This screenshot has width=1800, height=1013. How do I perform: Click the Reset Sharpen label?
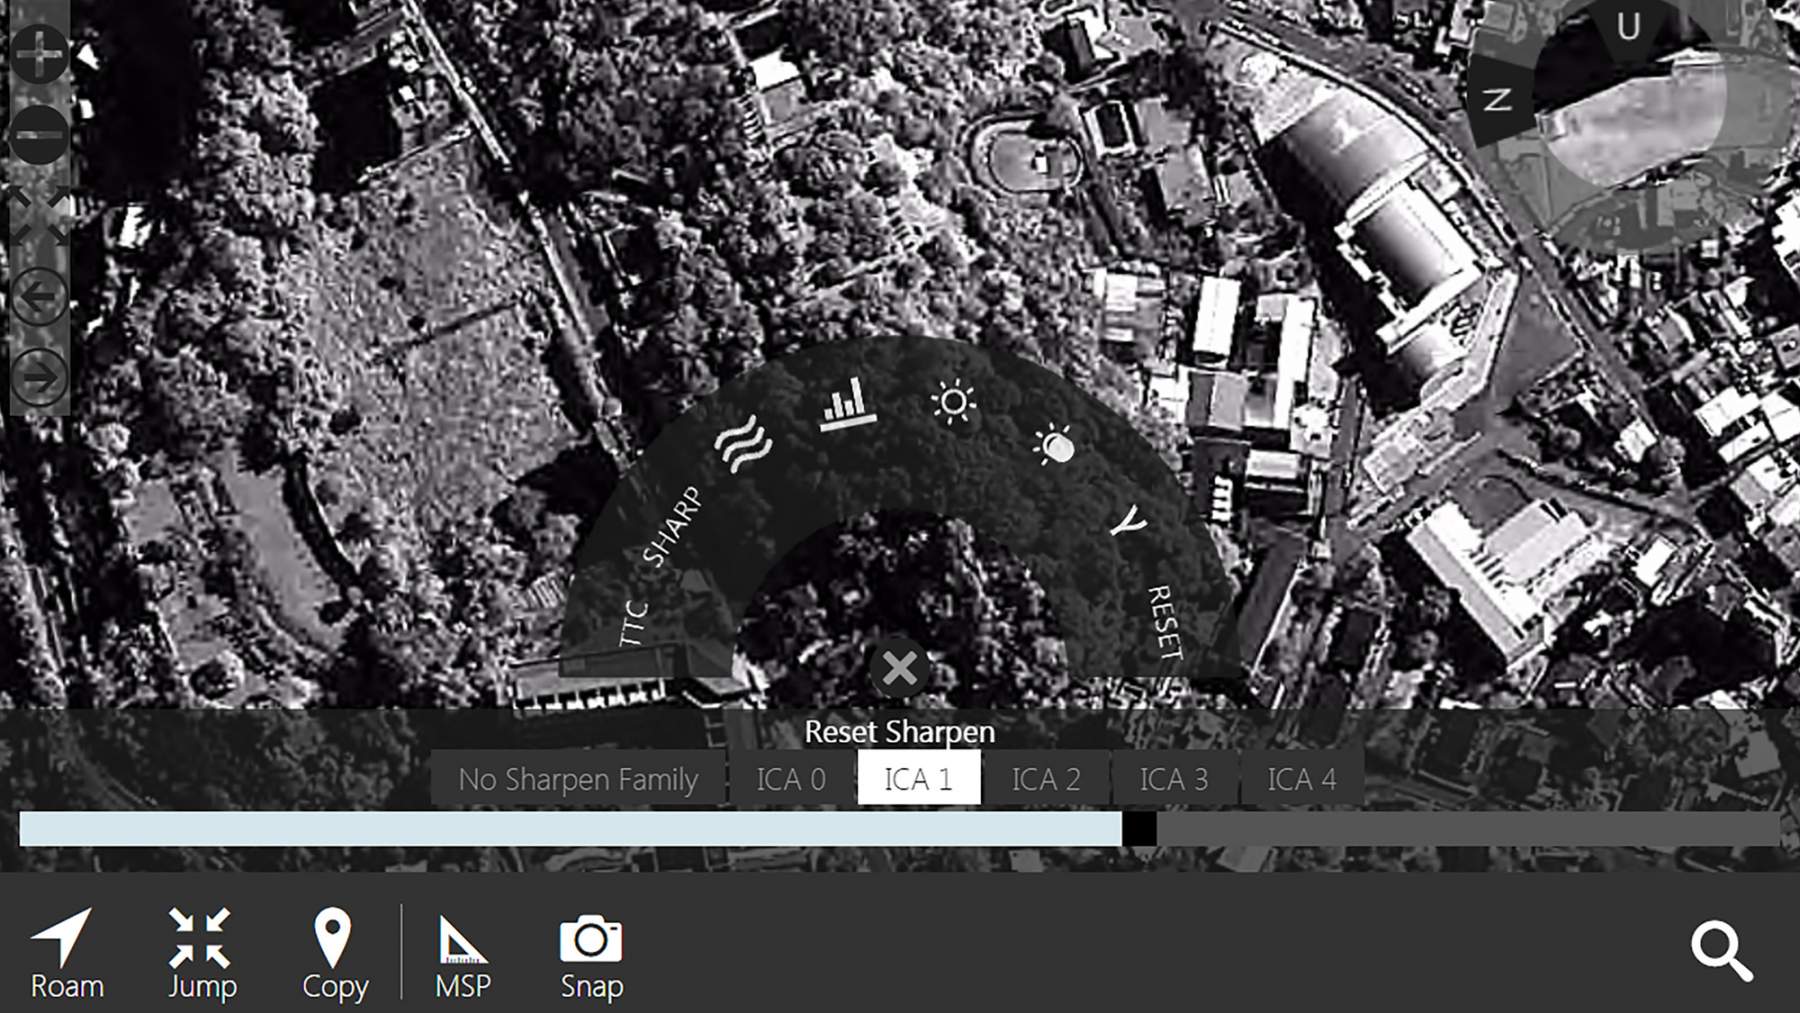899,732
